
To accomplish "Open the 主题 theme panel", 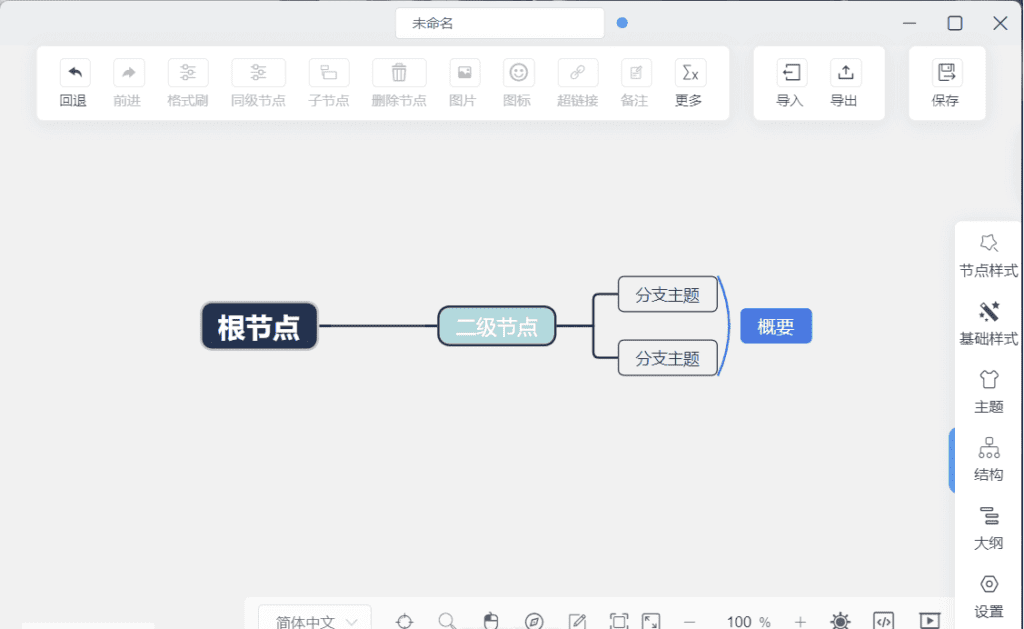I will [988, 391].
